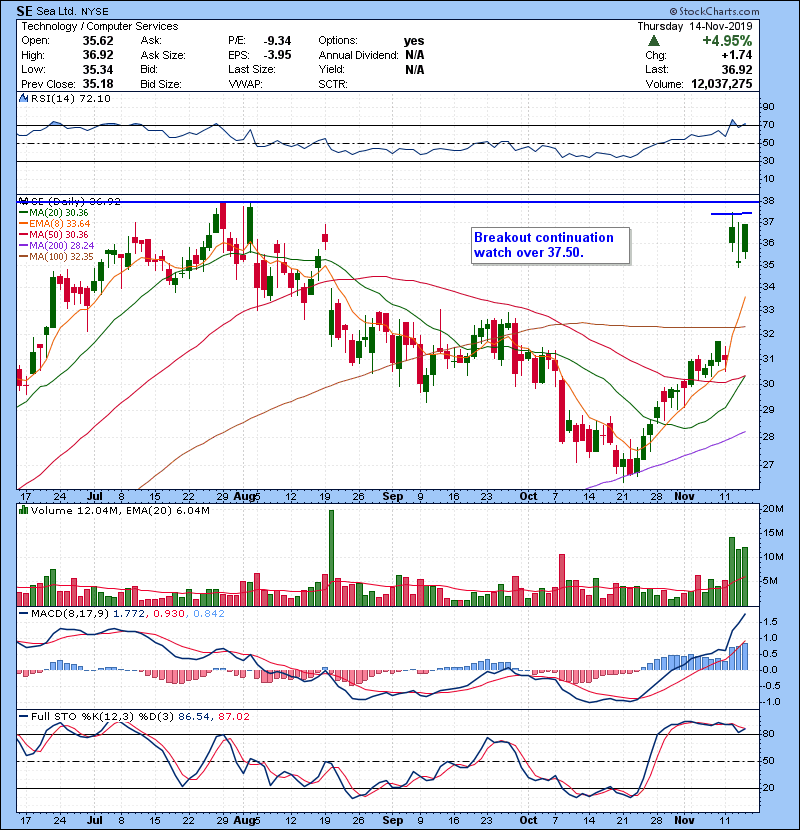Click the Volume 12.04M, EMA(20) 6.04M label
Image resolution: width=800 pixels, height=830 pixels.
point(120,511)
